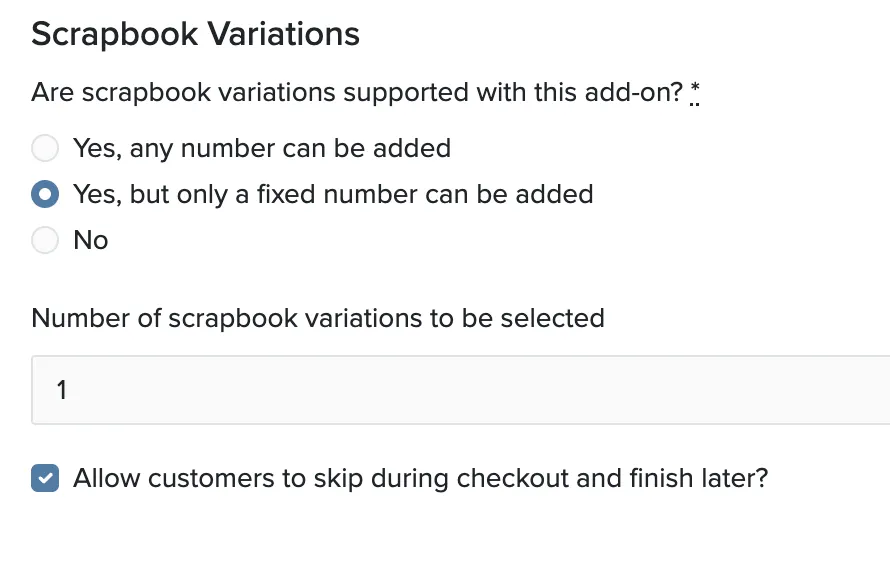Screen dimensions: 890x562
Task: Click the words "finish later?" in checkbox label
Action: click(x=699, y=479)
